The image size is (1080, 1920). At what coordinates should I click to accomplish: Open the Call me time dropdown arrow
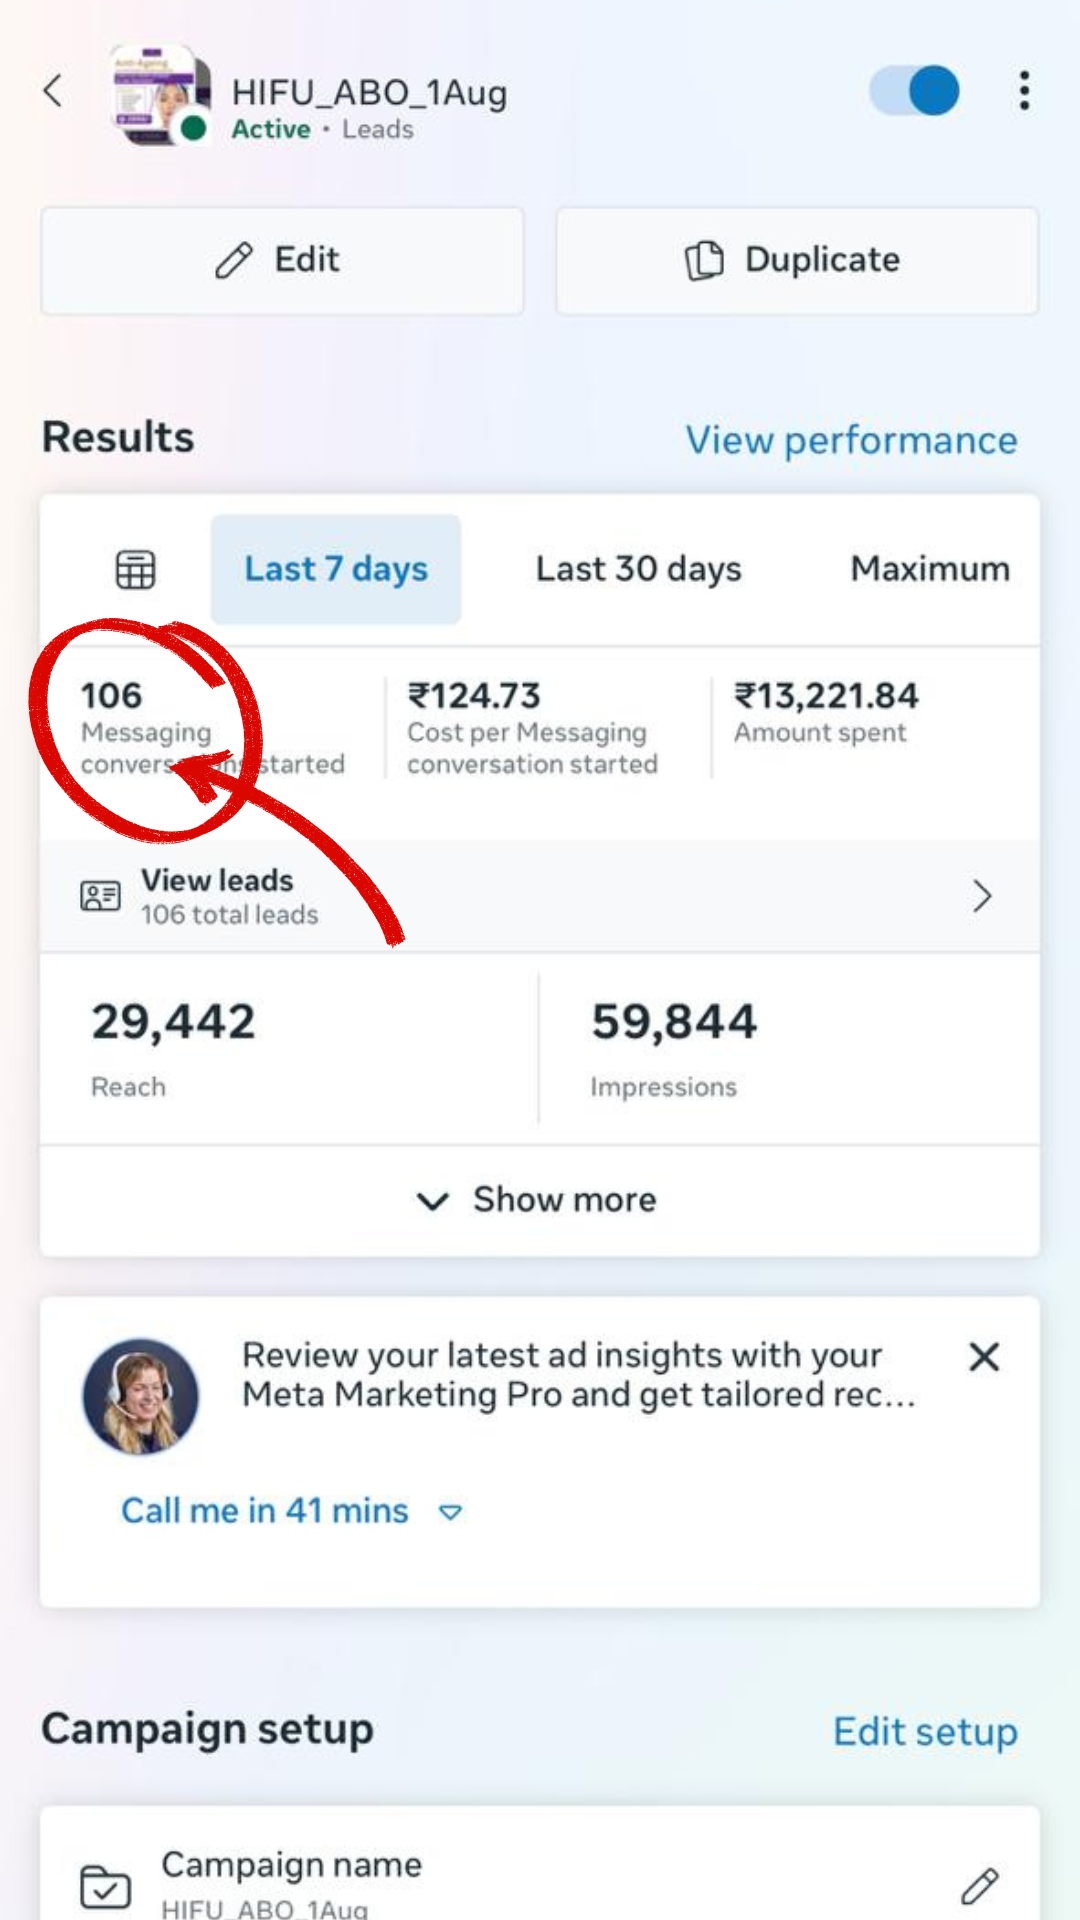(451, 1512)
